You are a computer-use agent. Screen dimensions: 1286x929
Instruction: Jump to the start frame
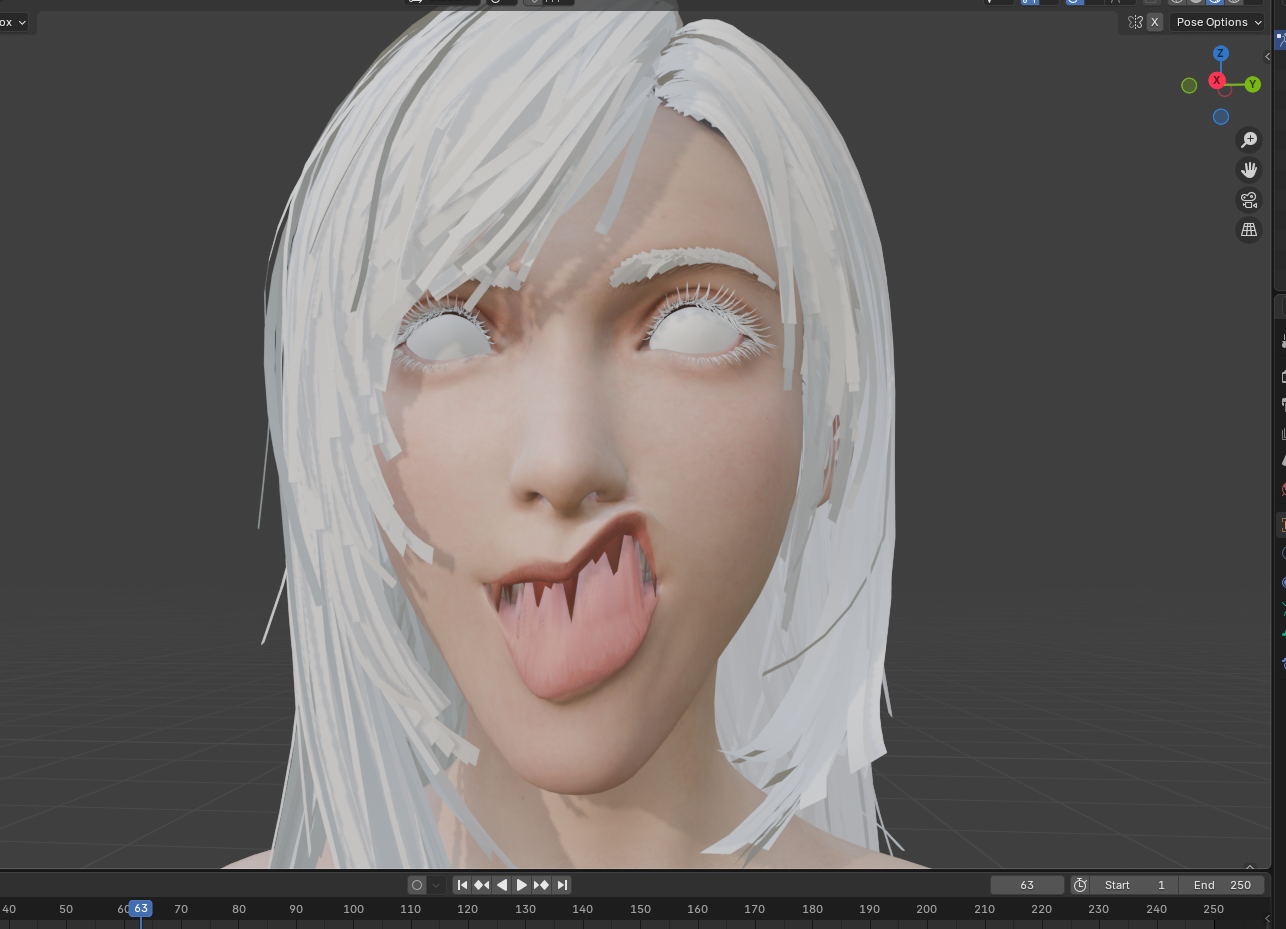point(462,885)
